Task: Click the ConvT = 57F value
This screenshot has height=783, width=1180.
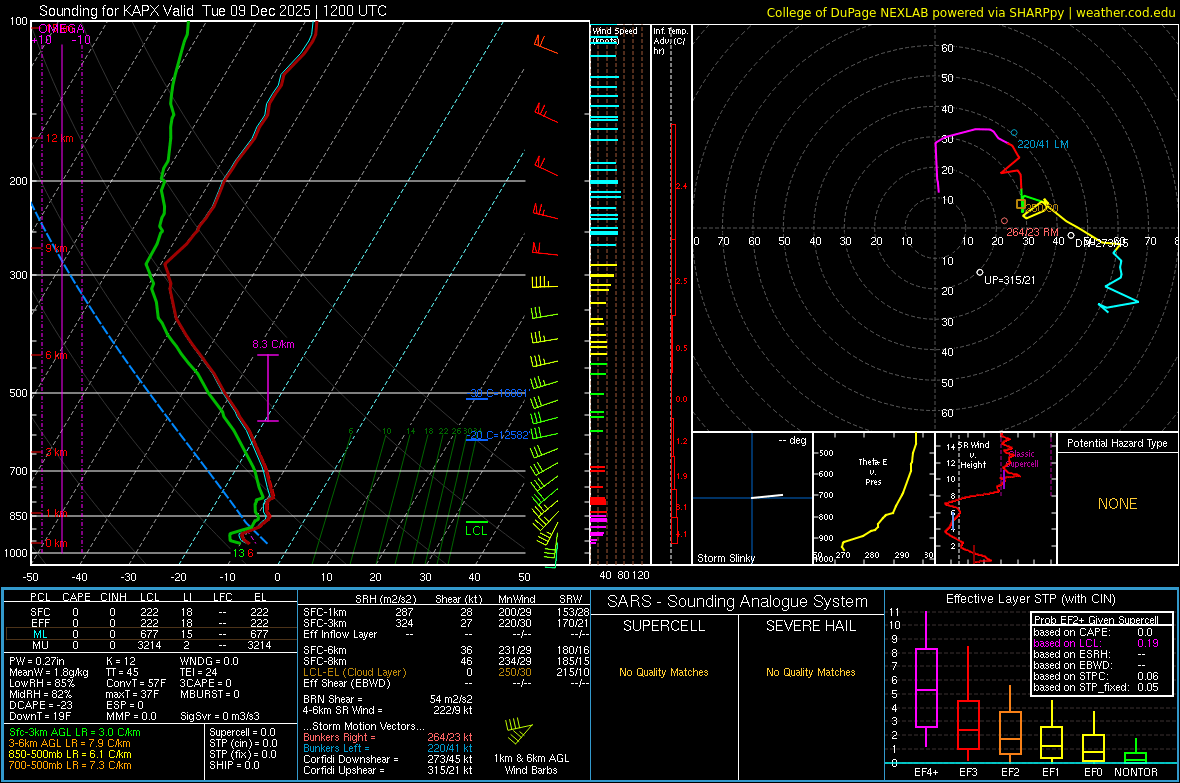Action: coord(135,683)
